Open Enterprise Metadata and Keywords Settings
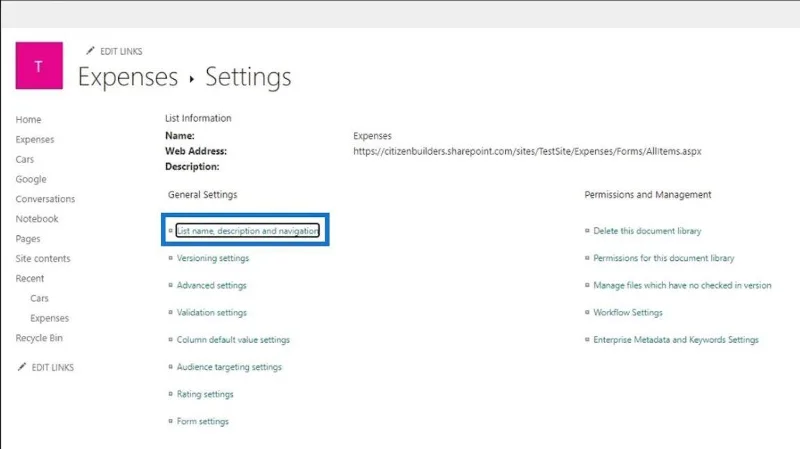The width and height of the screenshot is (800, 449). 676,340
